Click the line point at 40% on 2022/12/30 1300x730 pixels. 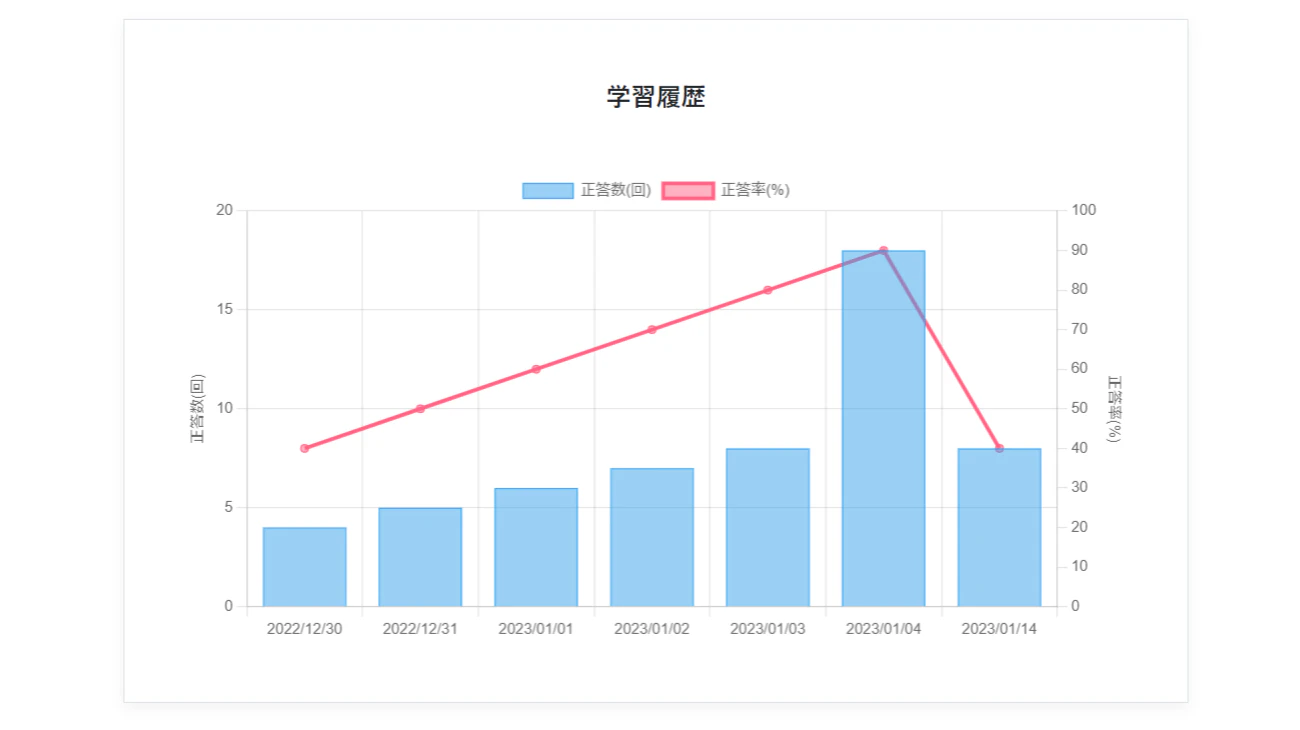point(305,448)
